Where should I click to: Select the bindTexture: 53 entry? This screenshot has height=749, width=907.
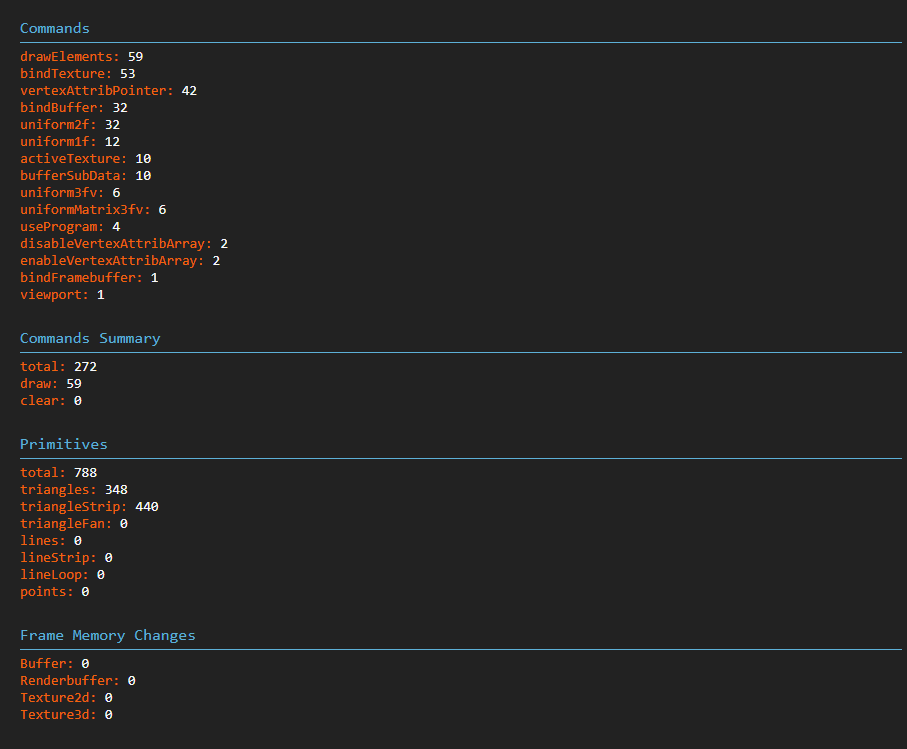(x=78, y=73)
